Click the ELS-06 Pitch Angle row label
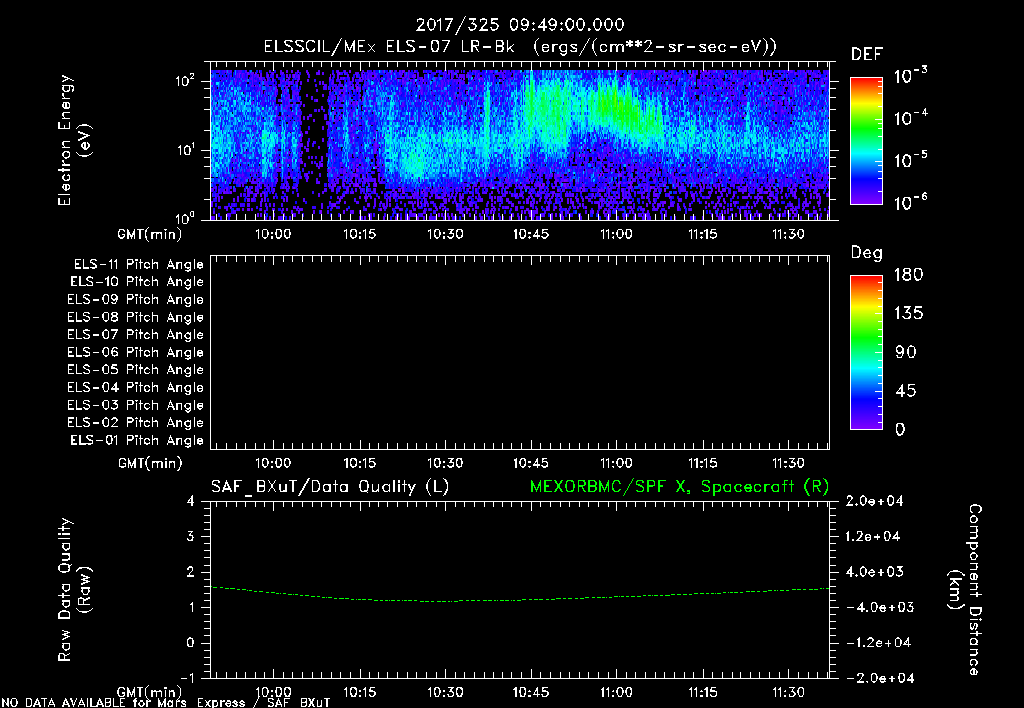Image resolution: width=1024 pixels, height=708 pixels. pyautogui.click(x=135, y=352)
